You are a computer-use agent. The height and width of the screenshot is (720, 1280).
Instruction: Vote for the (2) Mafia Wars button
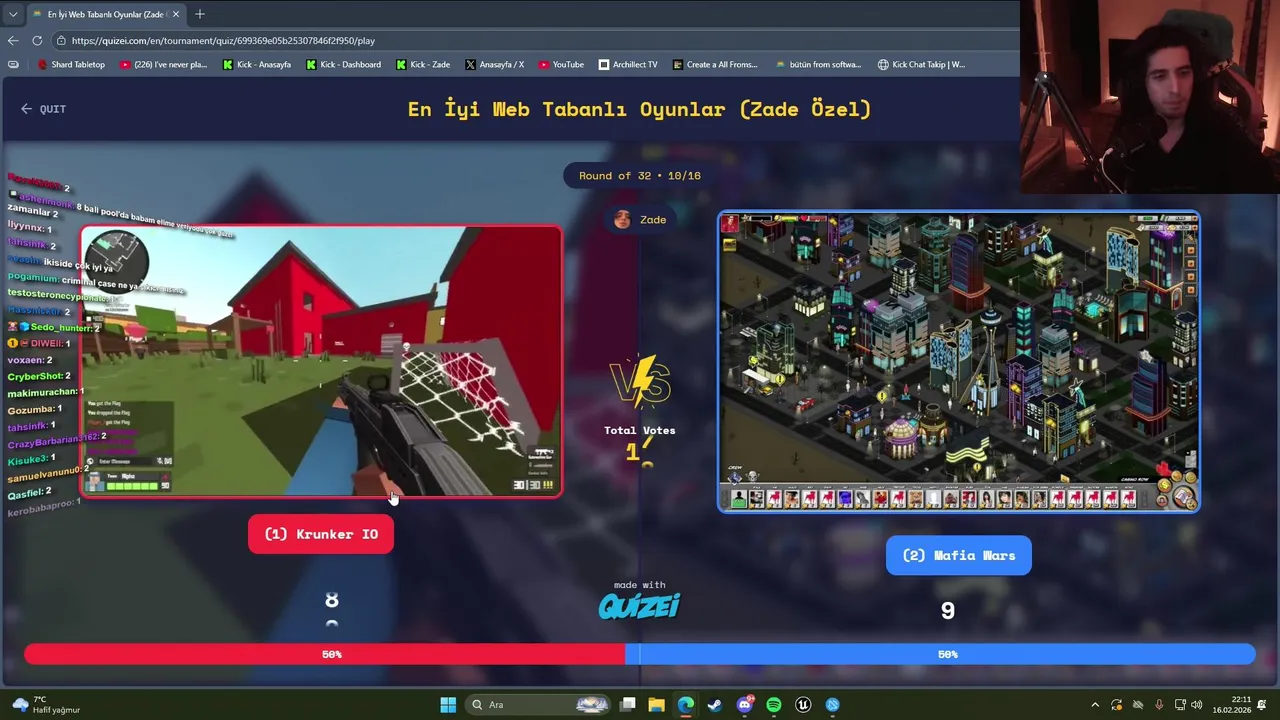tap(958, 555)
